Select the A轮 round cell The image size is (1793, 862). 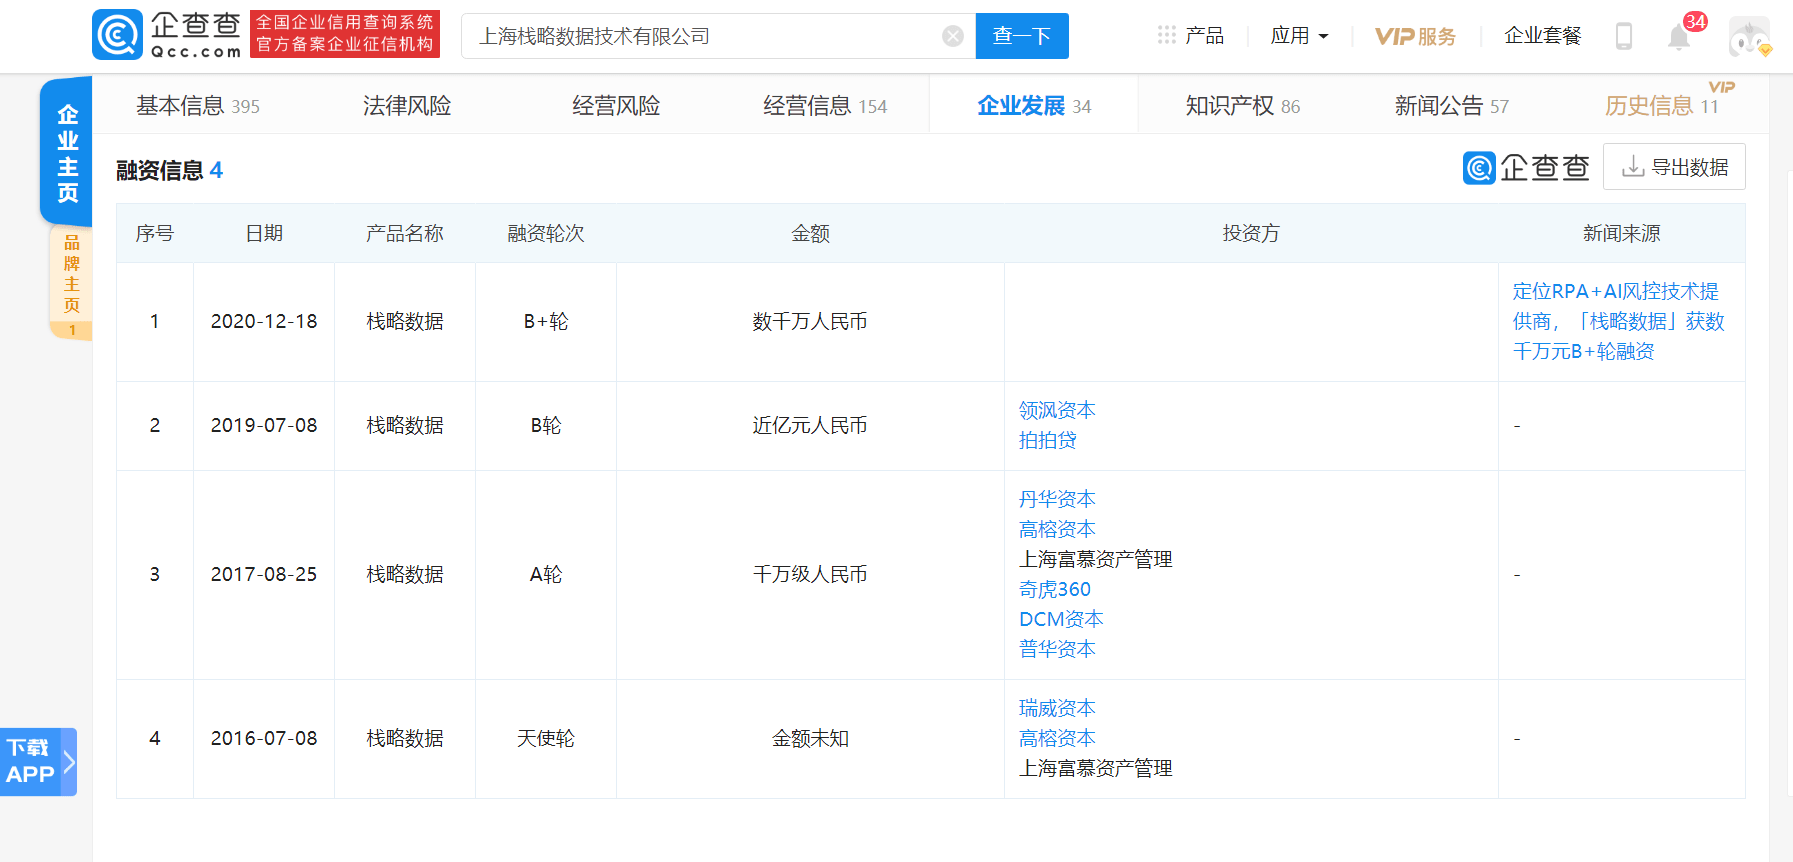coord(546,574)
